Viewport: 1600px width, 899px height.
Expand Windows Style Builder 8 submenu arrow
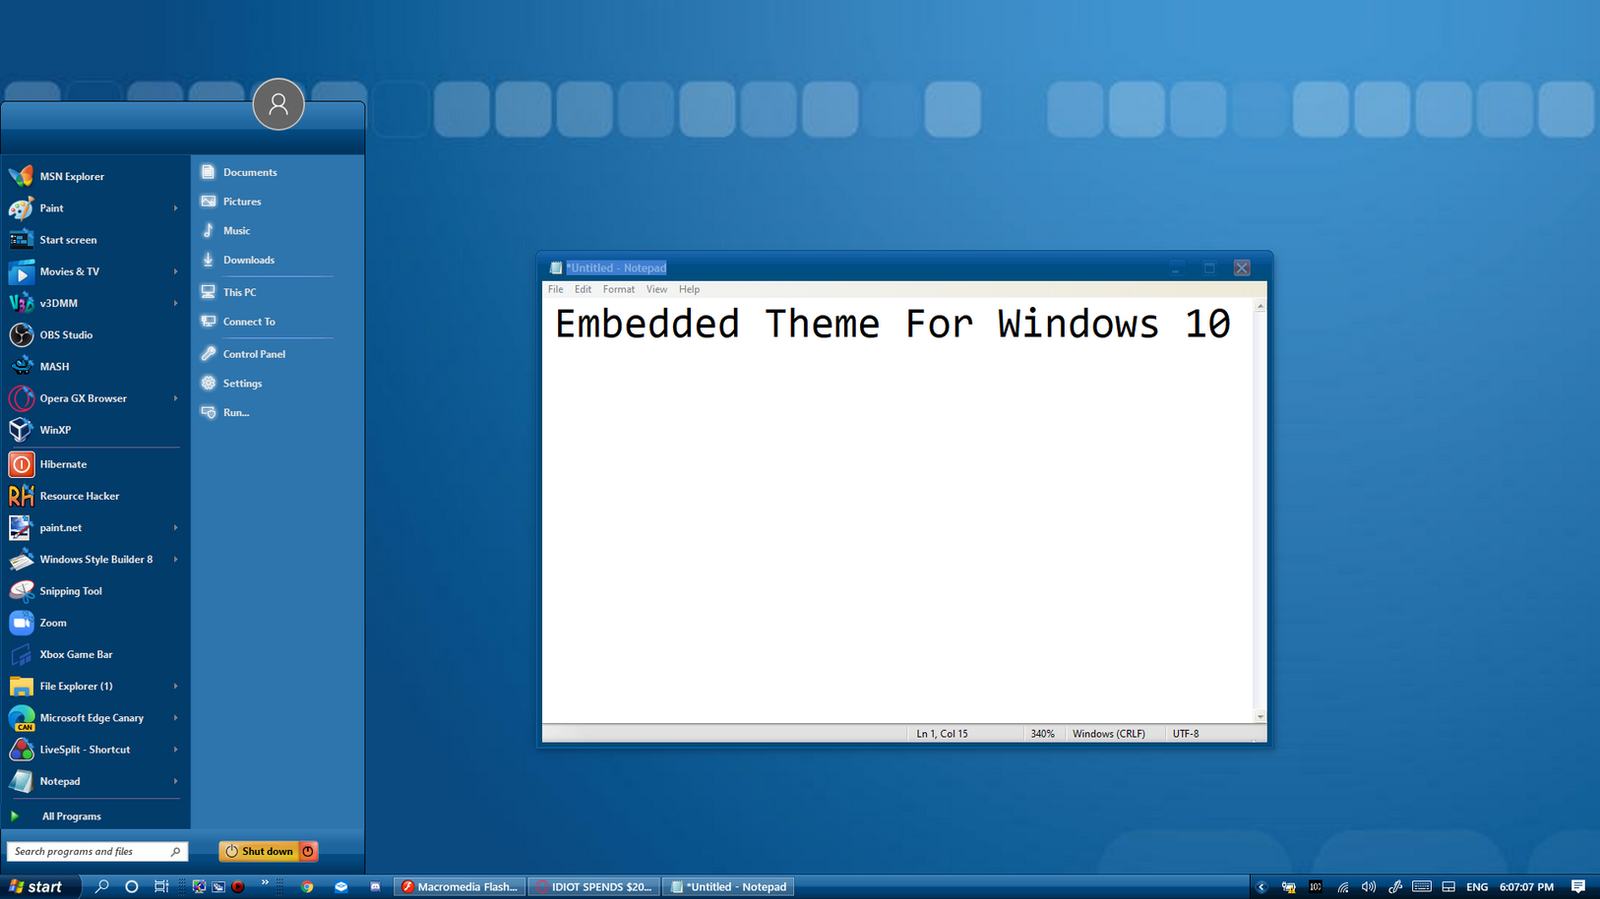(x=175, y=560)
